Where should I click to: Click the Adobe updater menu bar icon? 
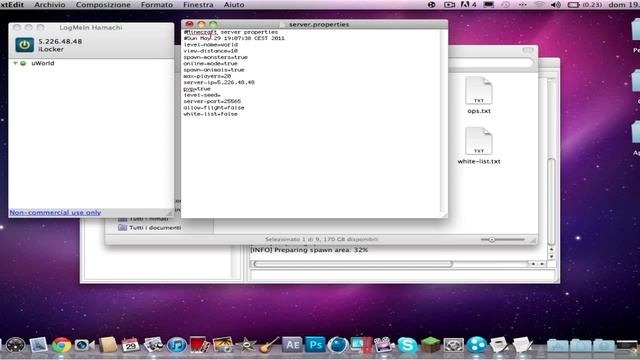(x=468, y=5)
